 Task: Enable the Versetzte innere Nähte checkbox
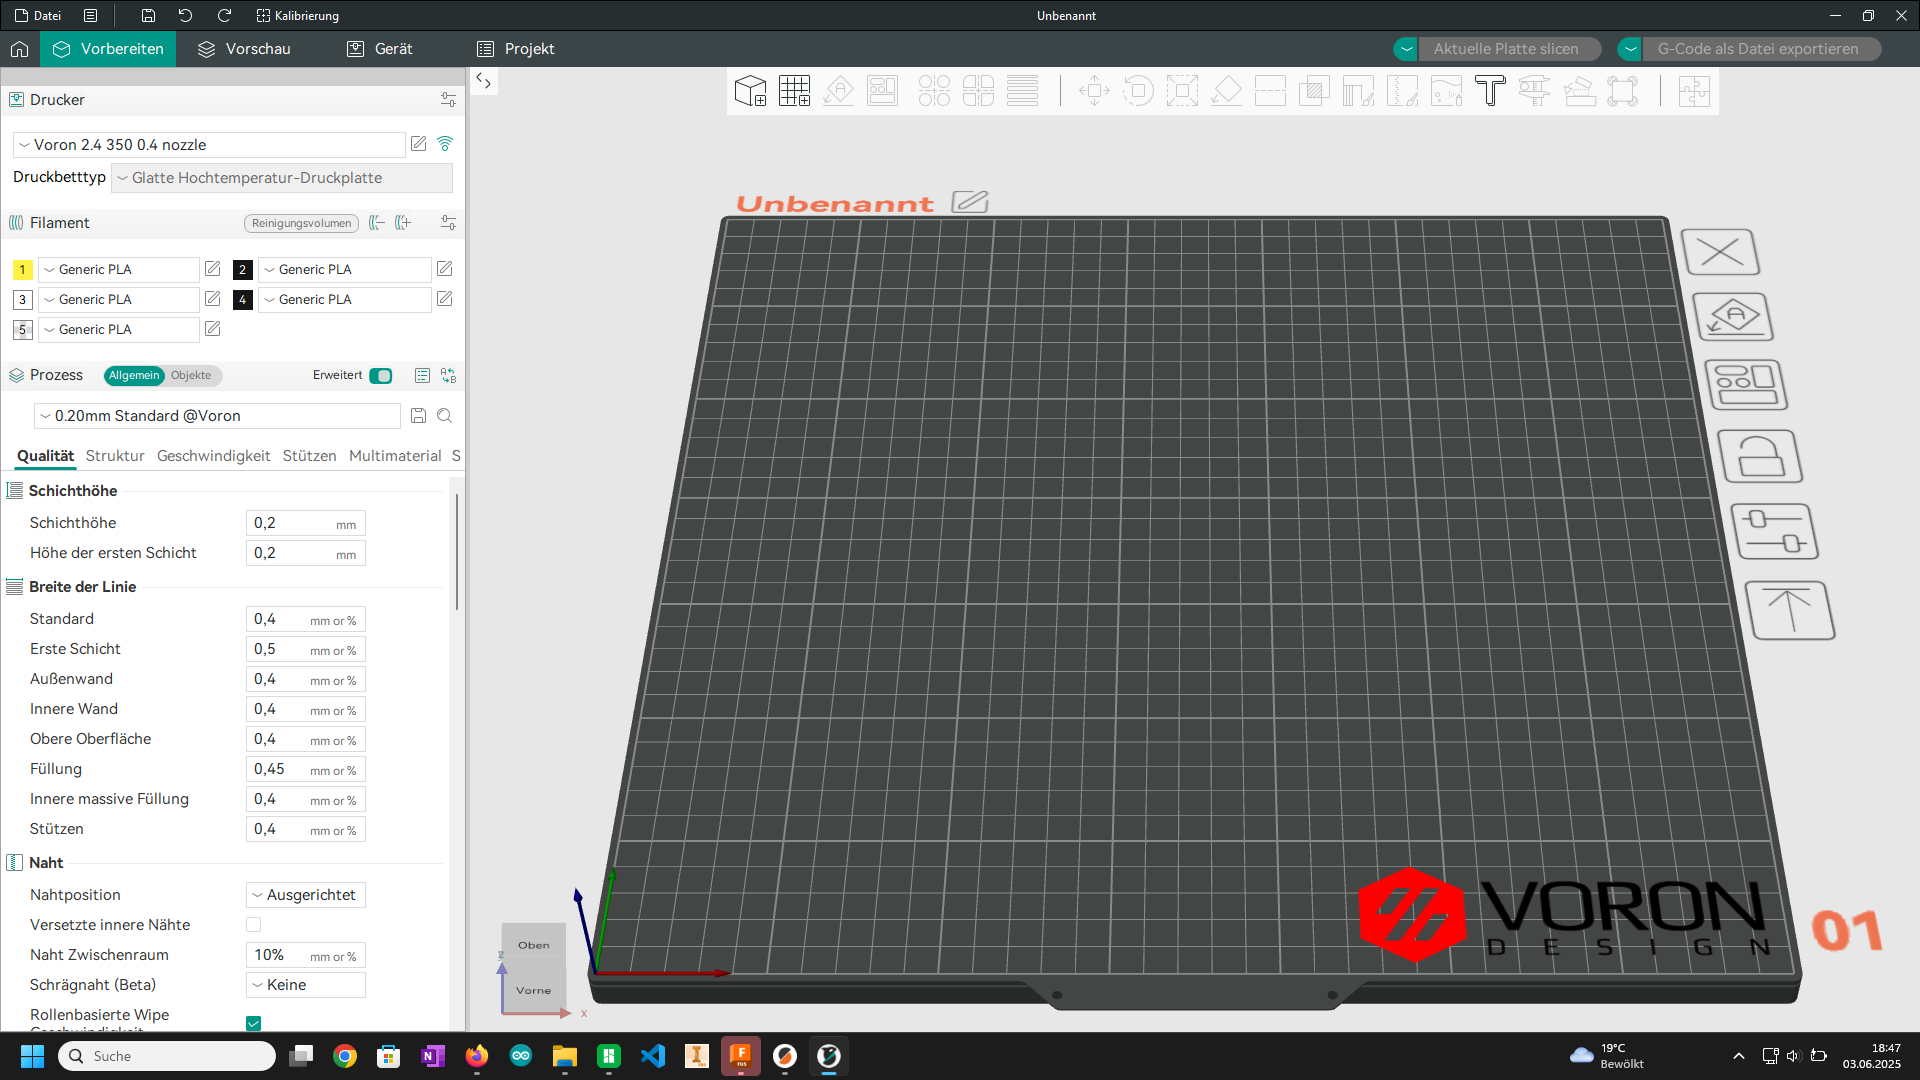(254, 925)
